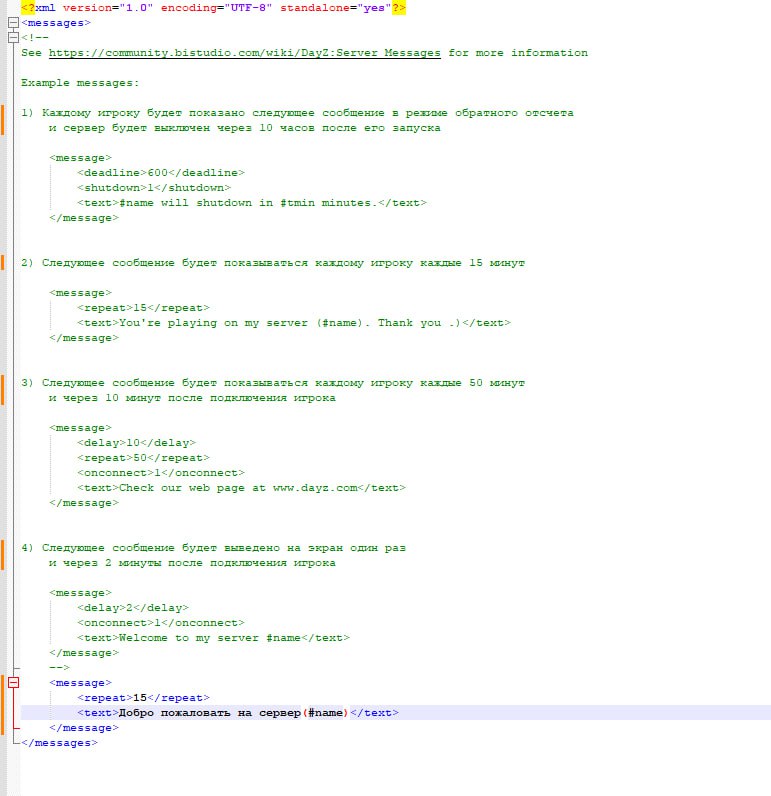
Task: Click the closing </messages> tag
Action: click(x=59, y=743)
